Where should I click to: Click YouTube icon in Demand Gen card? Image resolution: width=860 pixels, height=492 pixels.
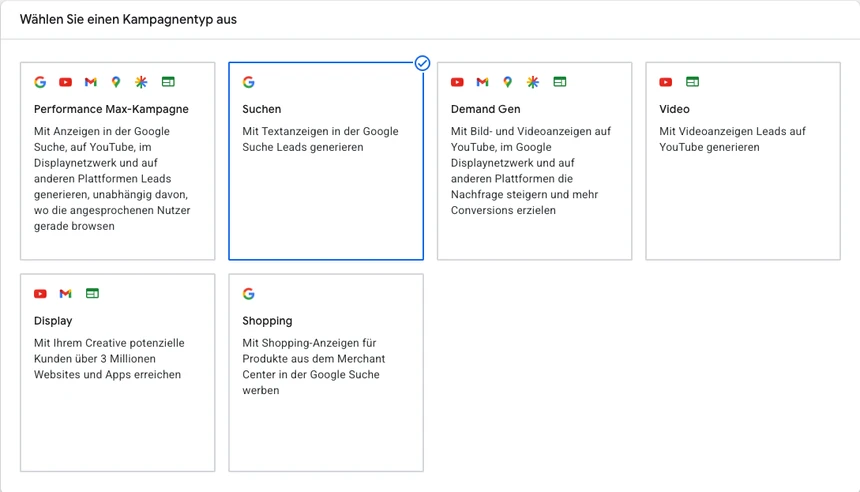(457, 82)
